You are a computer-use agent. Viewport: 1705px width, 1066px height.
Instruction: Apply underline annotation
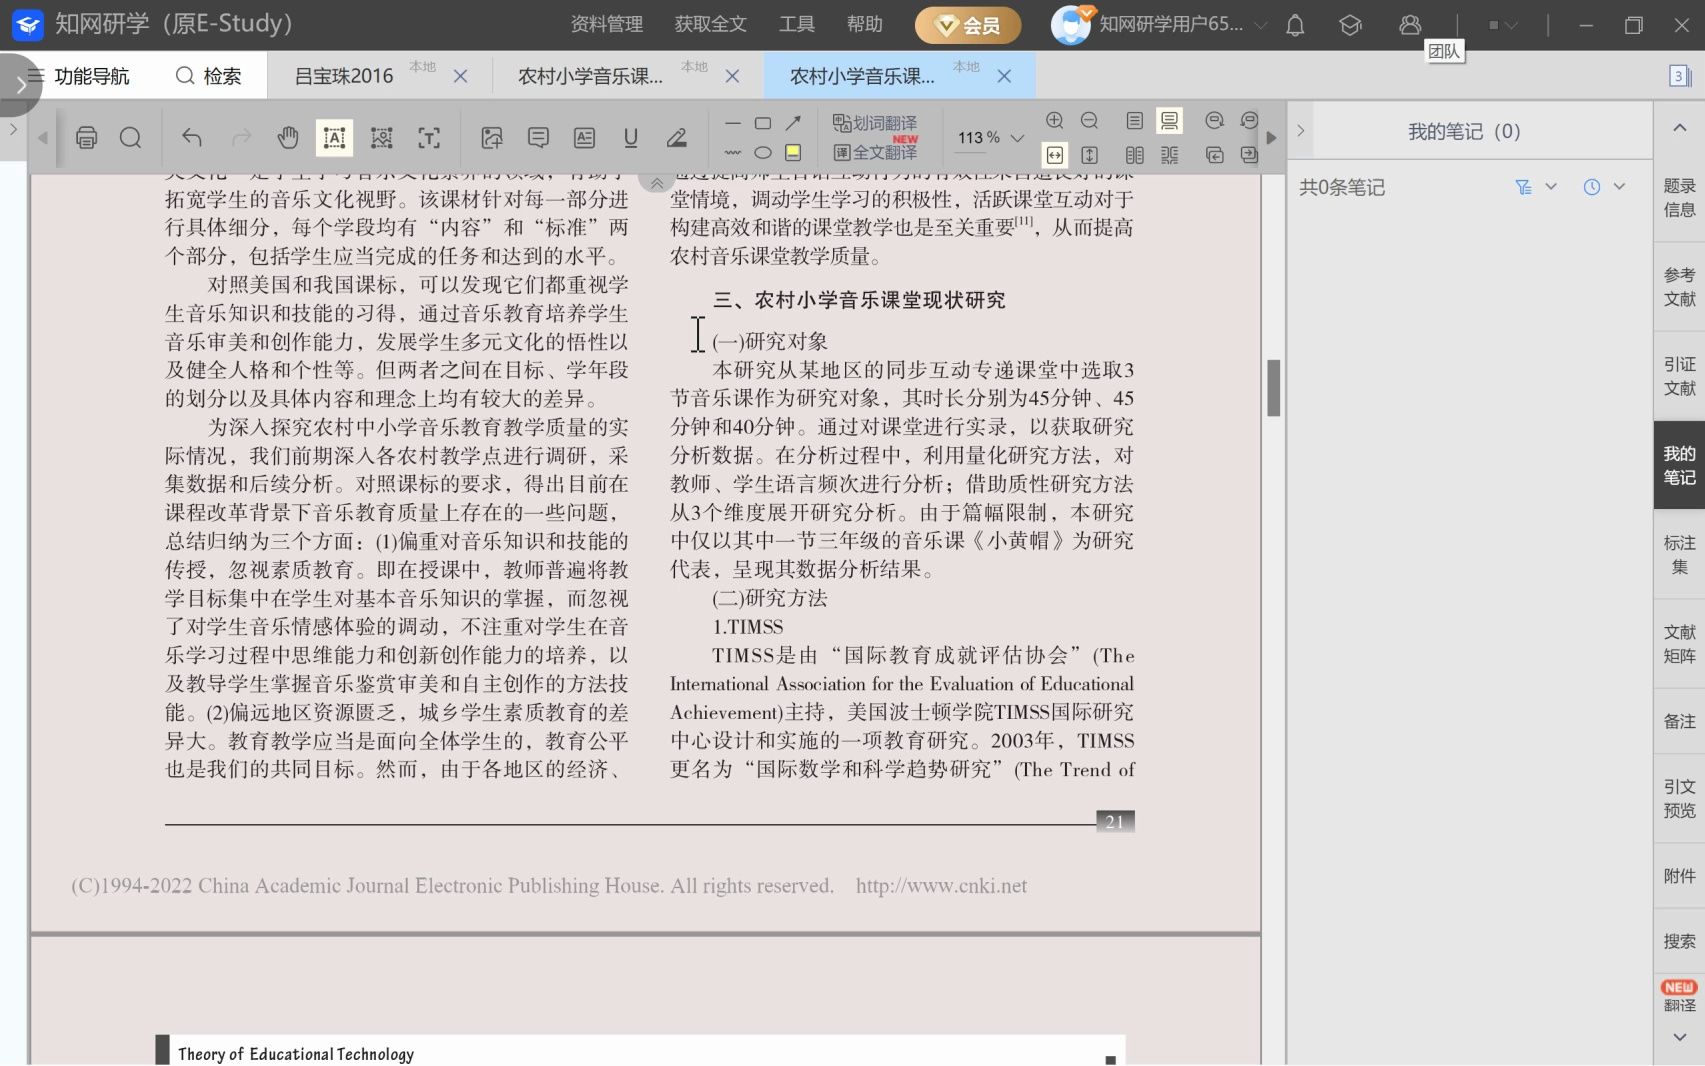630,138
